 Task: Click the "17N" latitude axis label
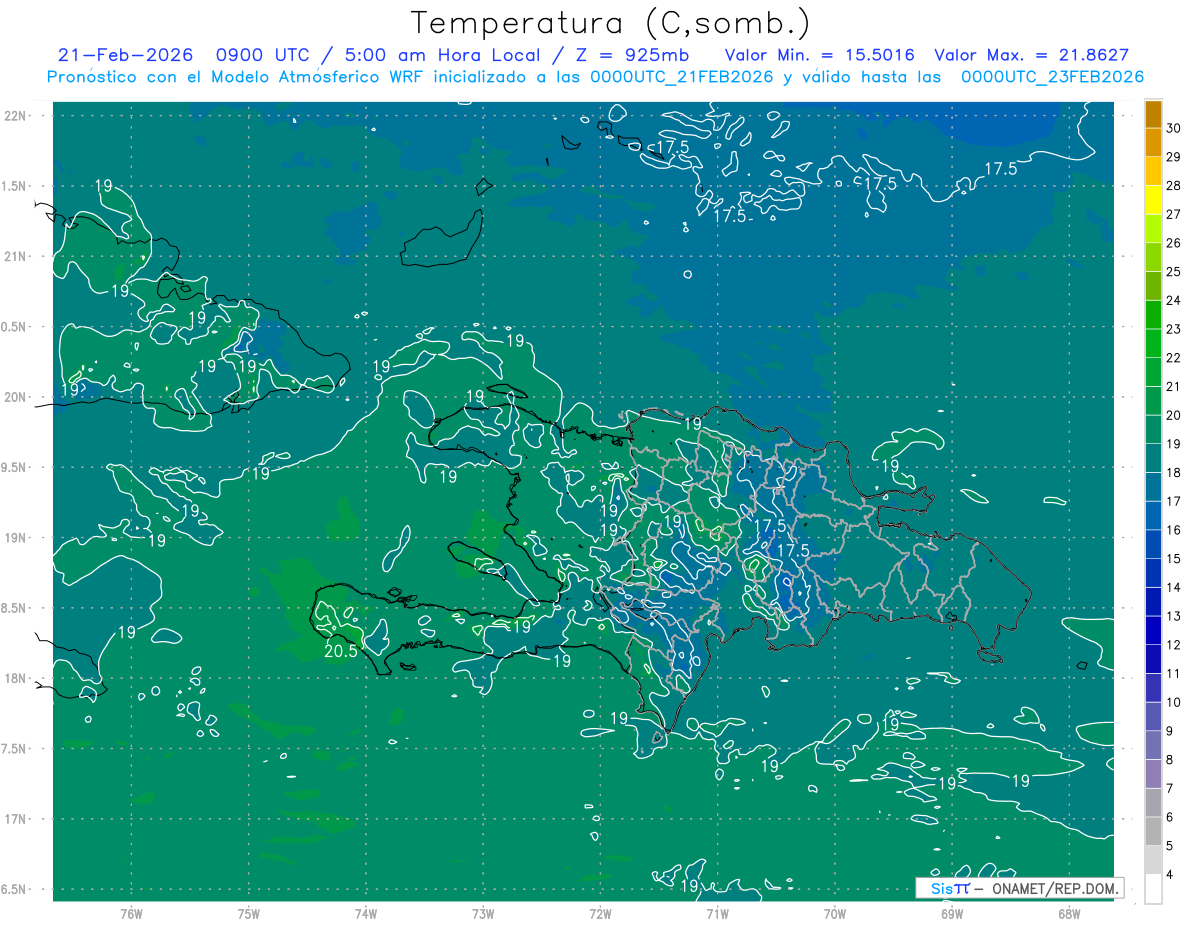tap(15, 819)
